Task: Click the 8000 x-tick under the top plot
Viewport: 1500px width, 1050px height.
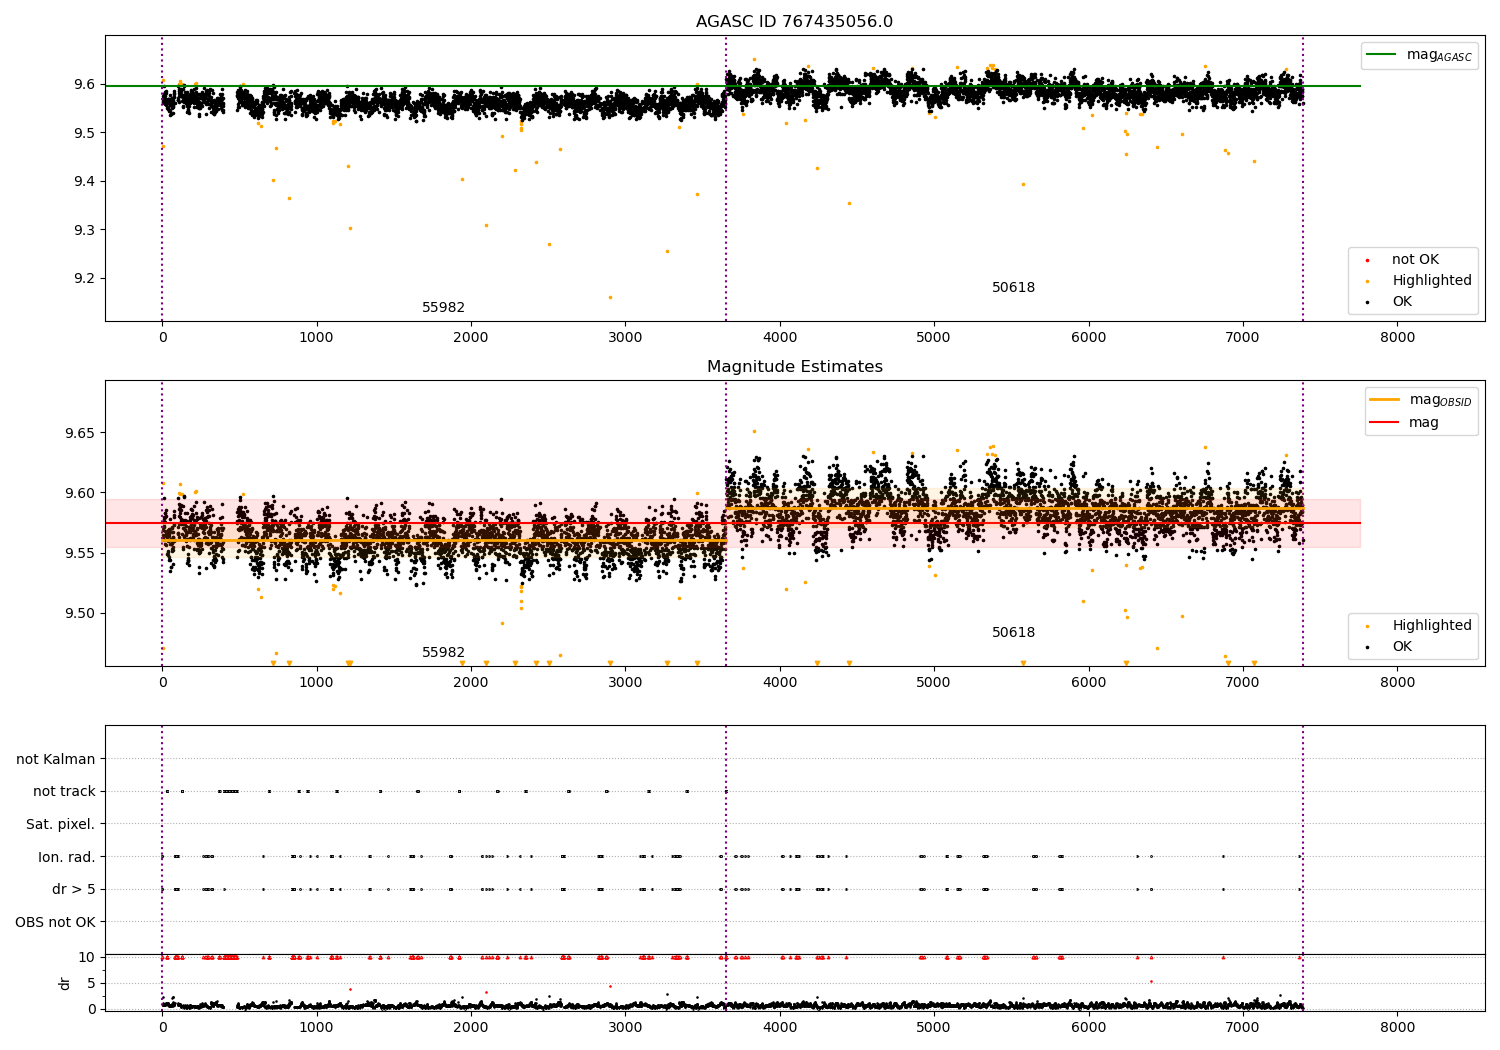Action: click(1397, 338)
